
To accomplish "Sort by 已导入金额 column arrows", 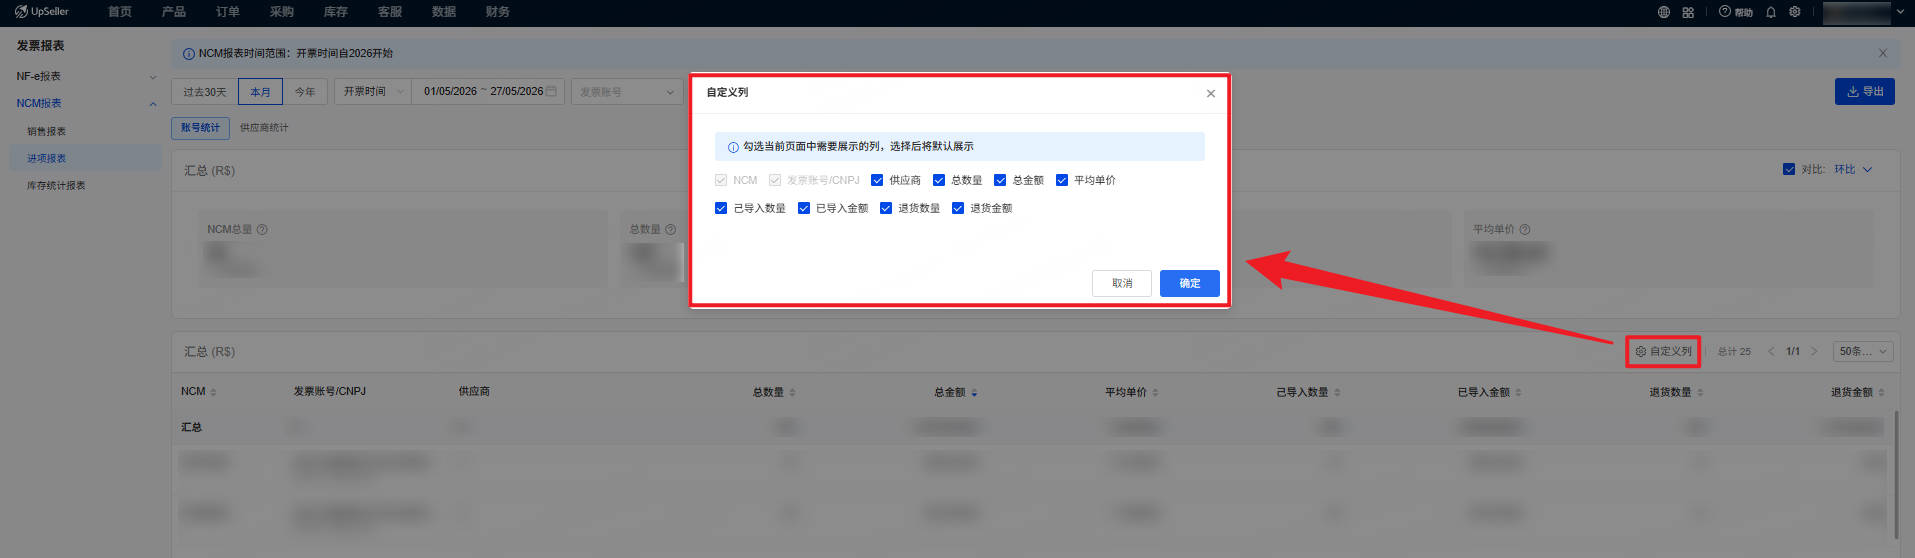I will [1518, 392].
